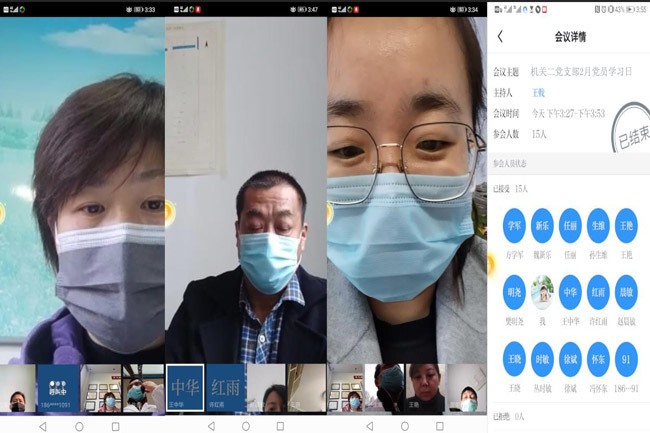Select the 中华 avatar in participant list
The height and width of the screenshot is (433, 650).
pyautogui.click(x=570, y=293)
